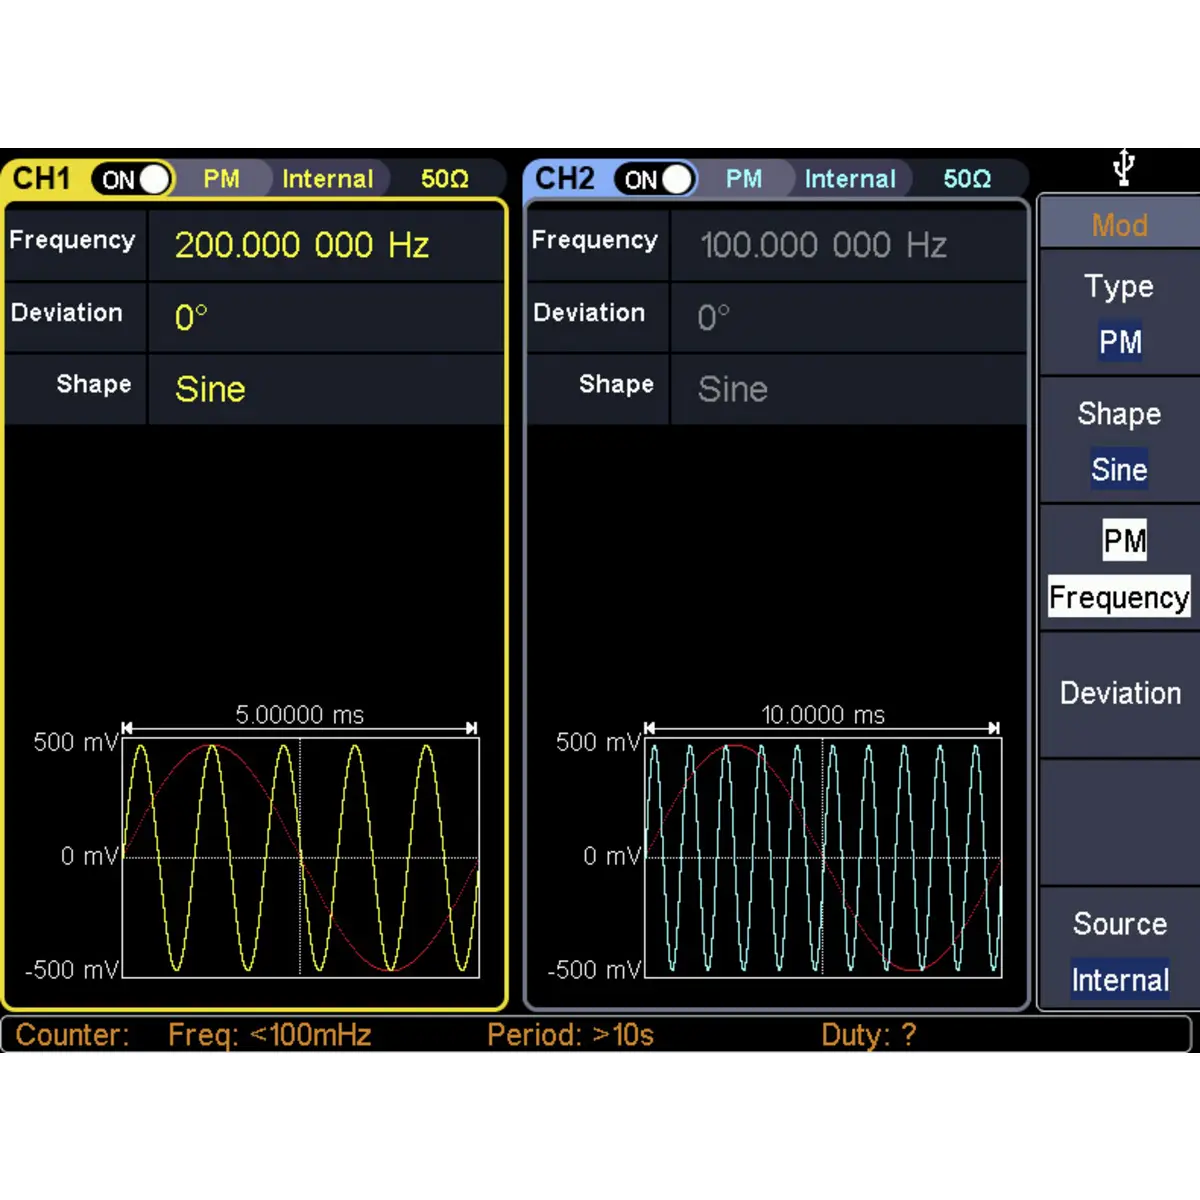Select the CH1 channel label
The image size is (1200, 1200).
(42, 179)
